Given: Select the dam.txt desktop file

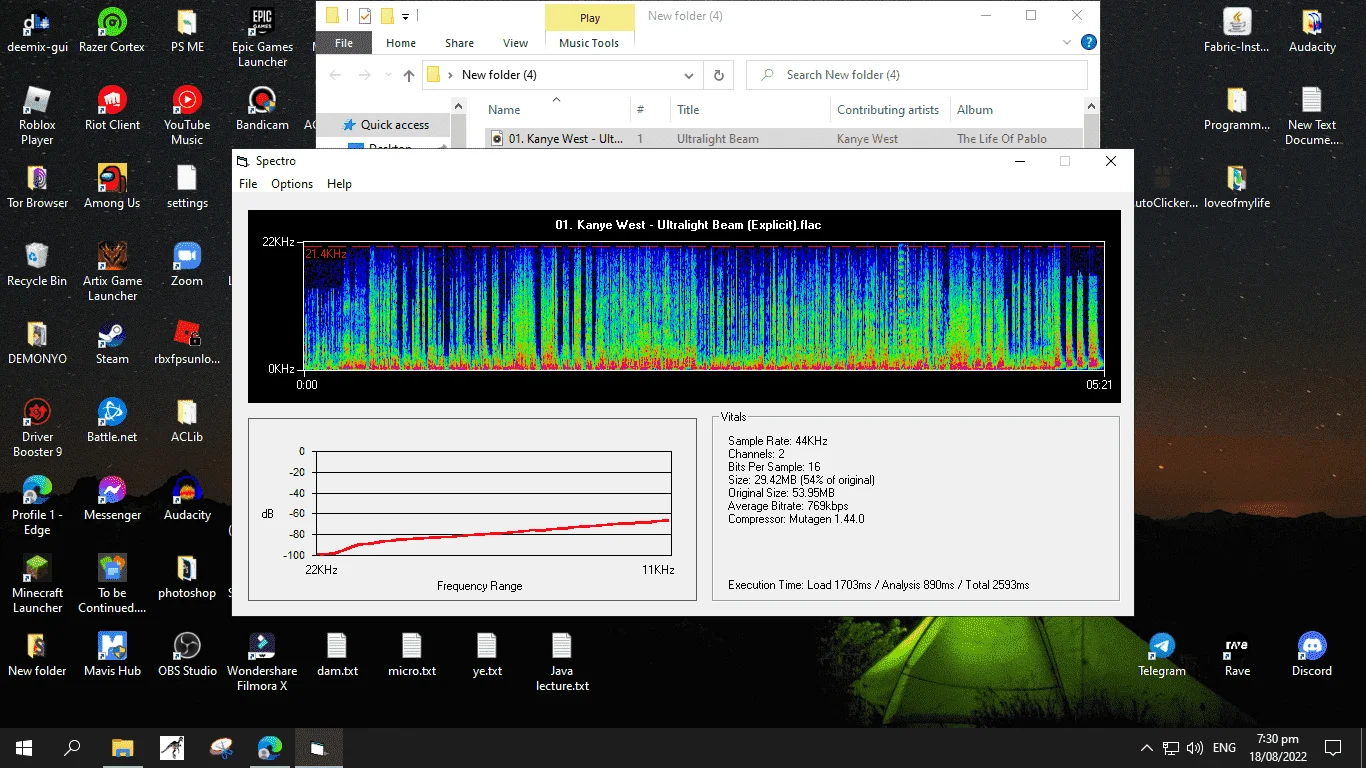Looking at the screenshot, I should click(337, 654).
